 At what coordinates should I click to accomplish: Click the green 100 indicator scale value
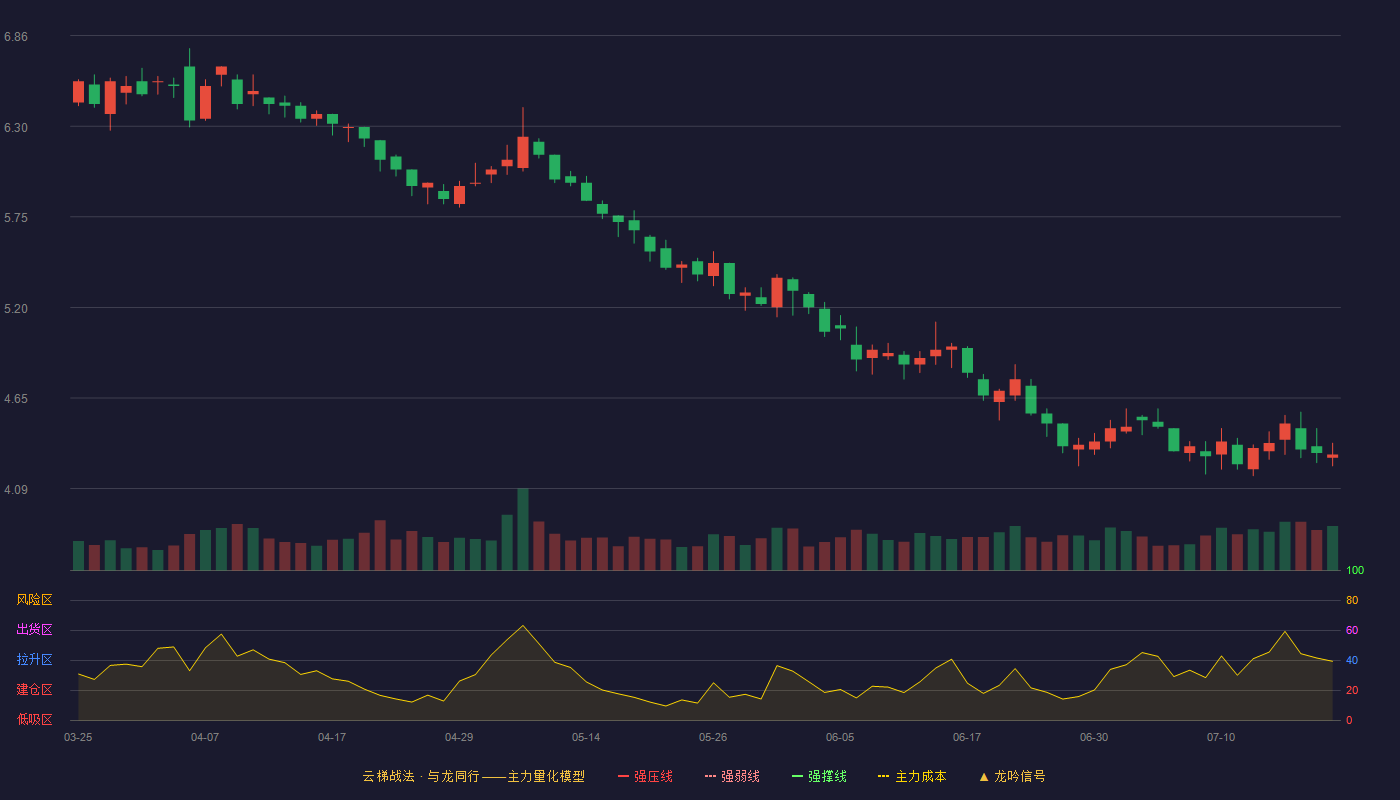[1355, 571]
